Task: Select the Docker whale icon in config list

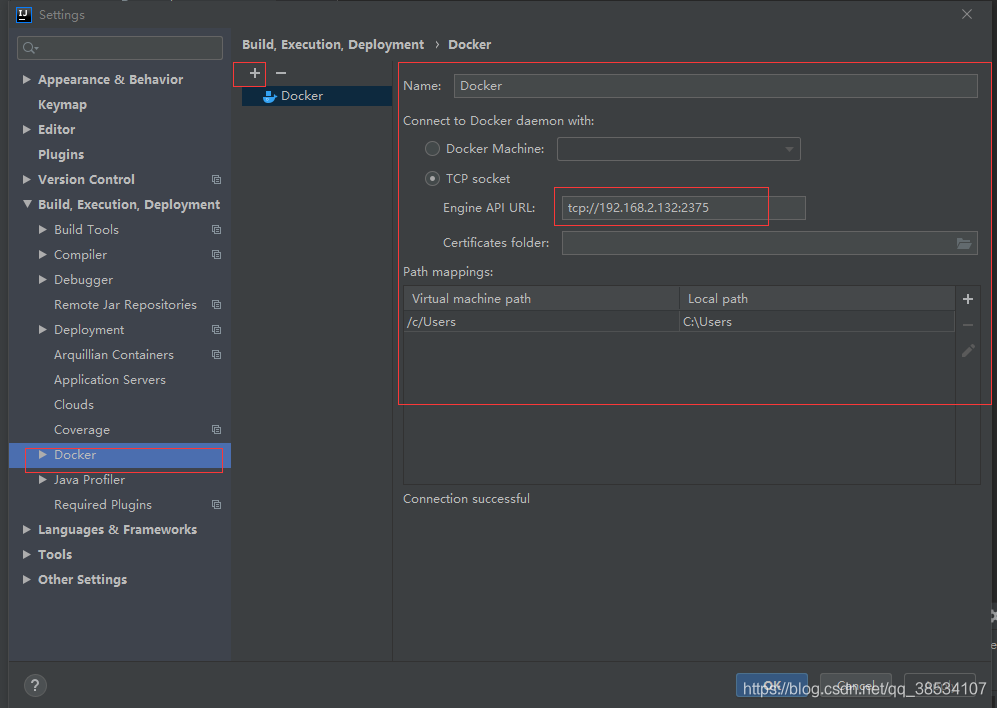Action: [268, 96]
